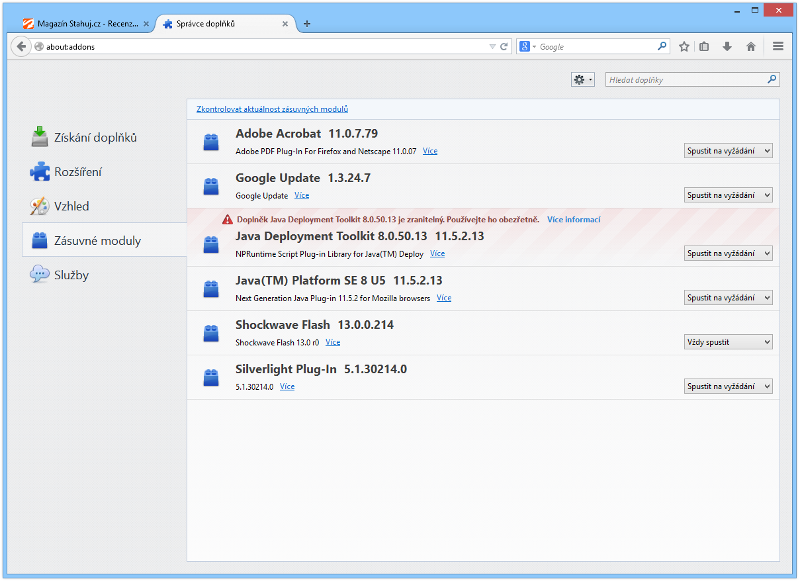
Task: Maximize the Firefox window
Action: (755, 10)
